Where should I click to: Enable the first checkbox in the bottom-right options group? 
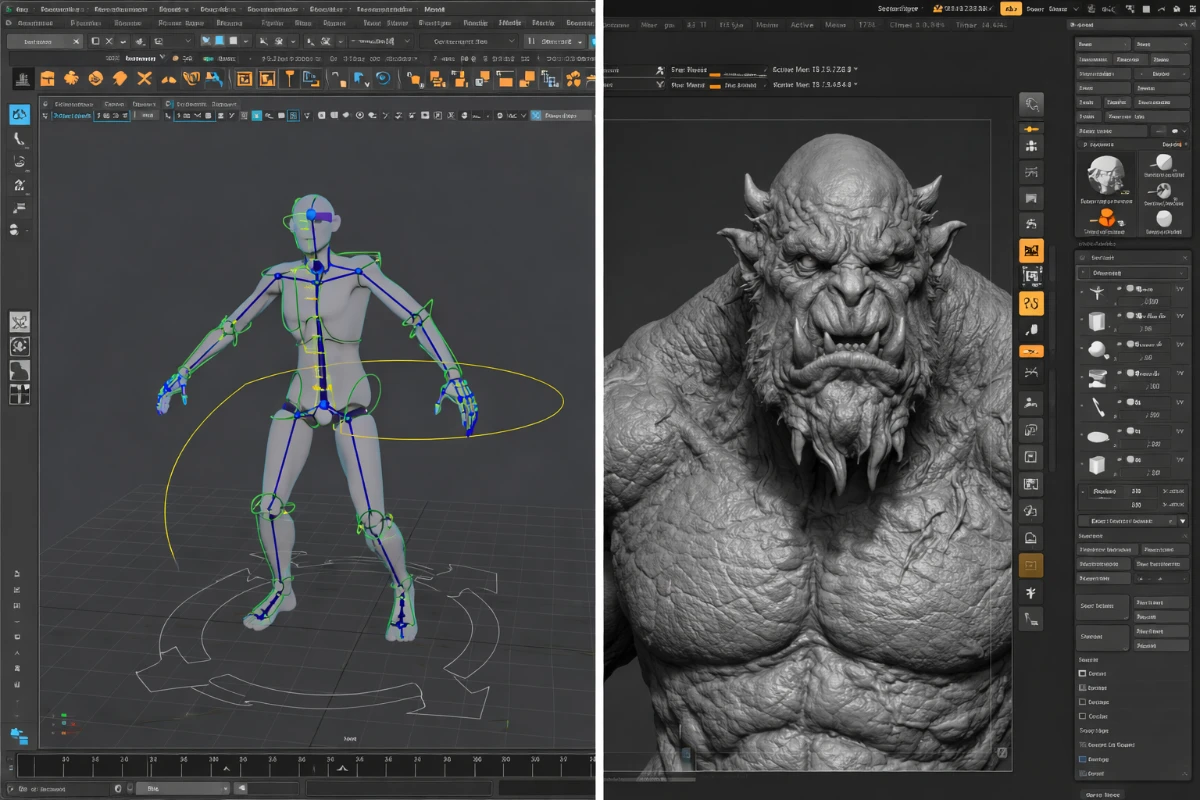pos(1080,673)
